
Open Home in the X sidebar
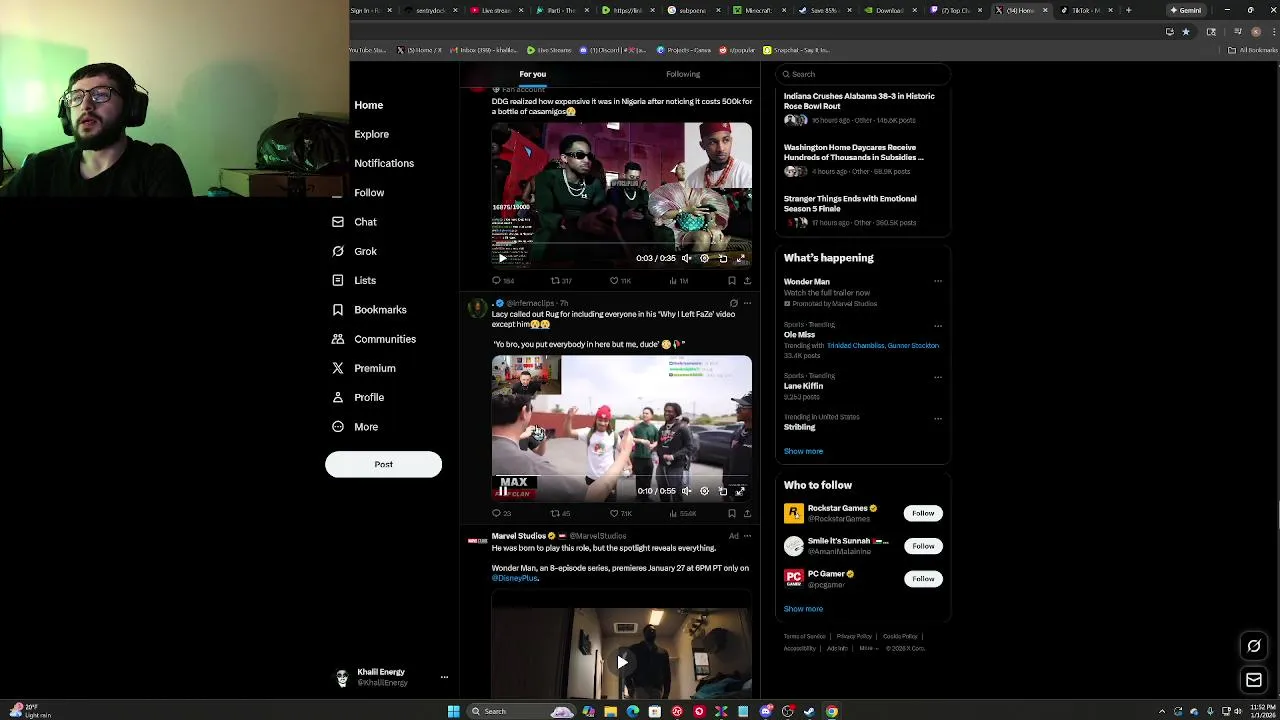point(368,105)
